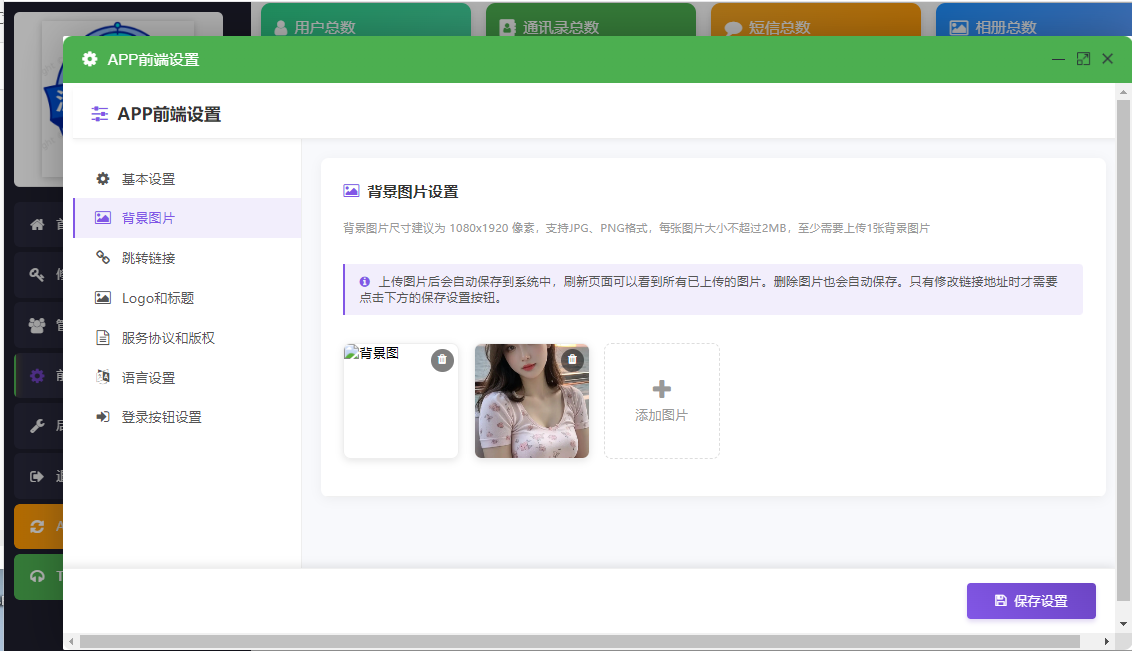Click the gear icon in the green title bar
The height and width of the screenshot is (651, 1132).
coord(90,59)
